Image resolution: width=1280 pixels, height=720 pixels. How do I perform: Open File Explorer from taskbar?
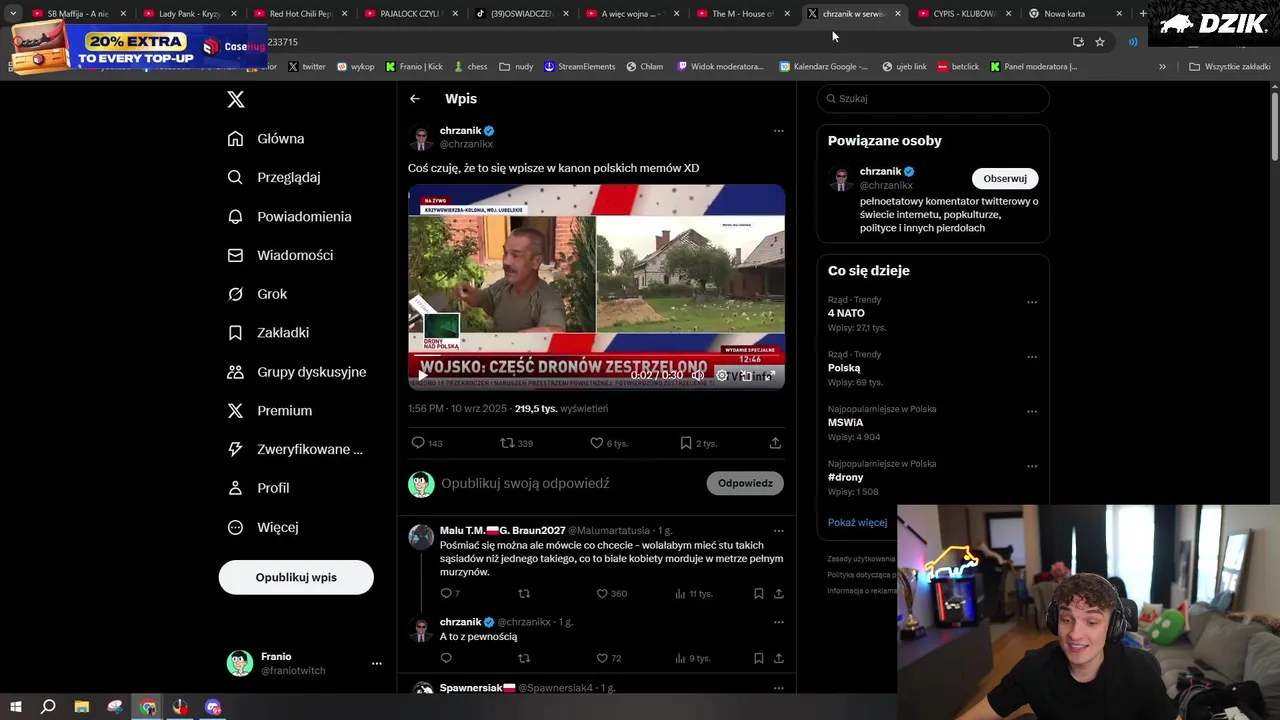[x=82, y=707]
